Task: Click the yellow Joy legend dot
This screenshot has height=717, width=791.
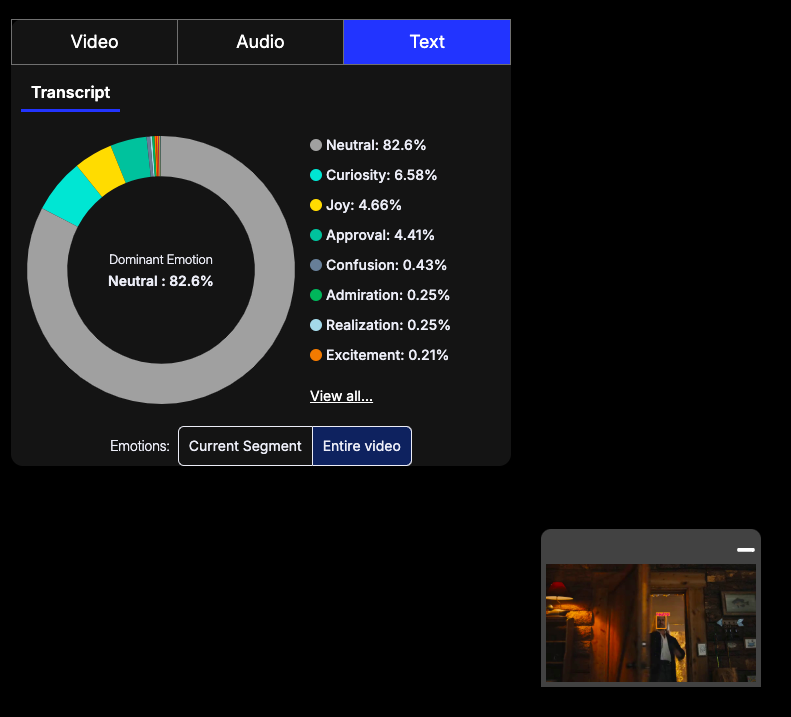Action: pos(316,205)
